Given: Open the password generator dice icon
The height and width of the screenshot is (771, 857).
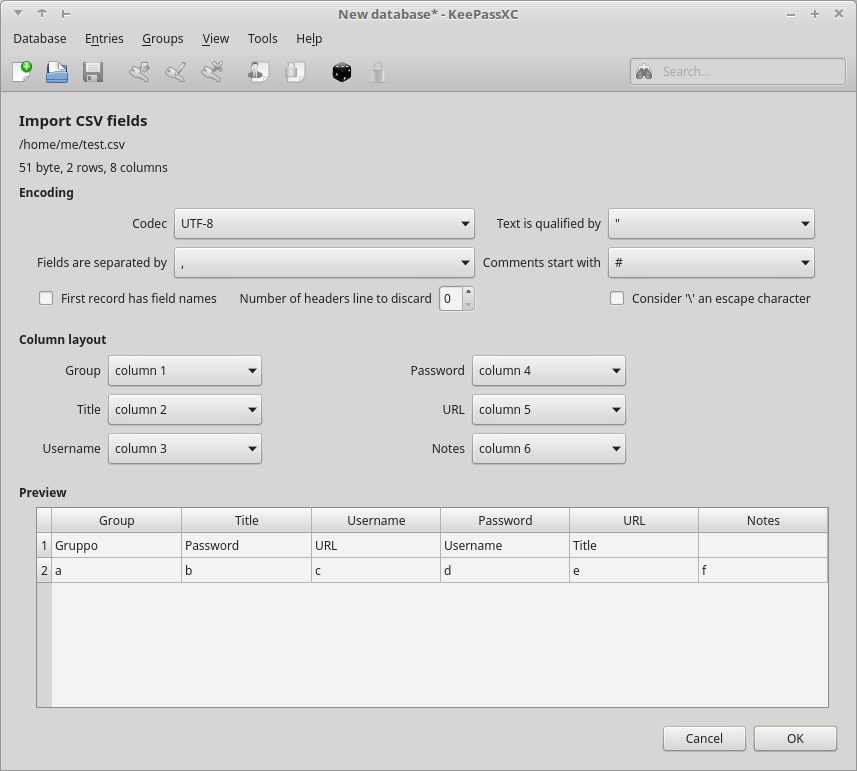Looking at the screenshot, I should [342, 71].
